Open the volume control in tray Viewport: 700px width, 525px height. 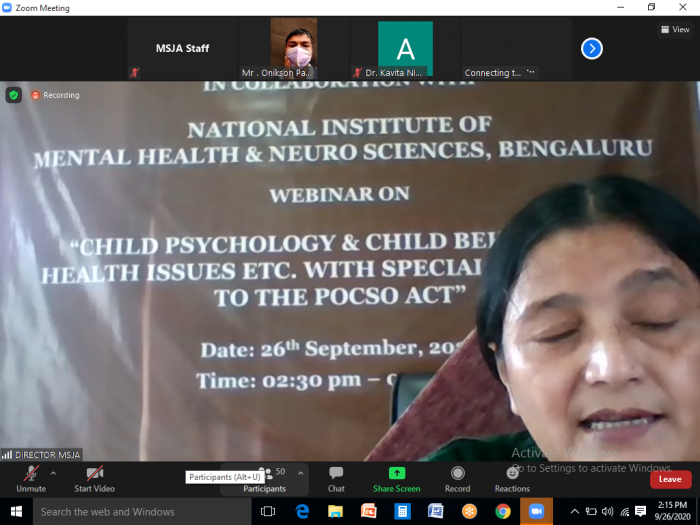(608, 512)
